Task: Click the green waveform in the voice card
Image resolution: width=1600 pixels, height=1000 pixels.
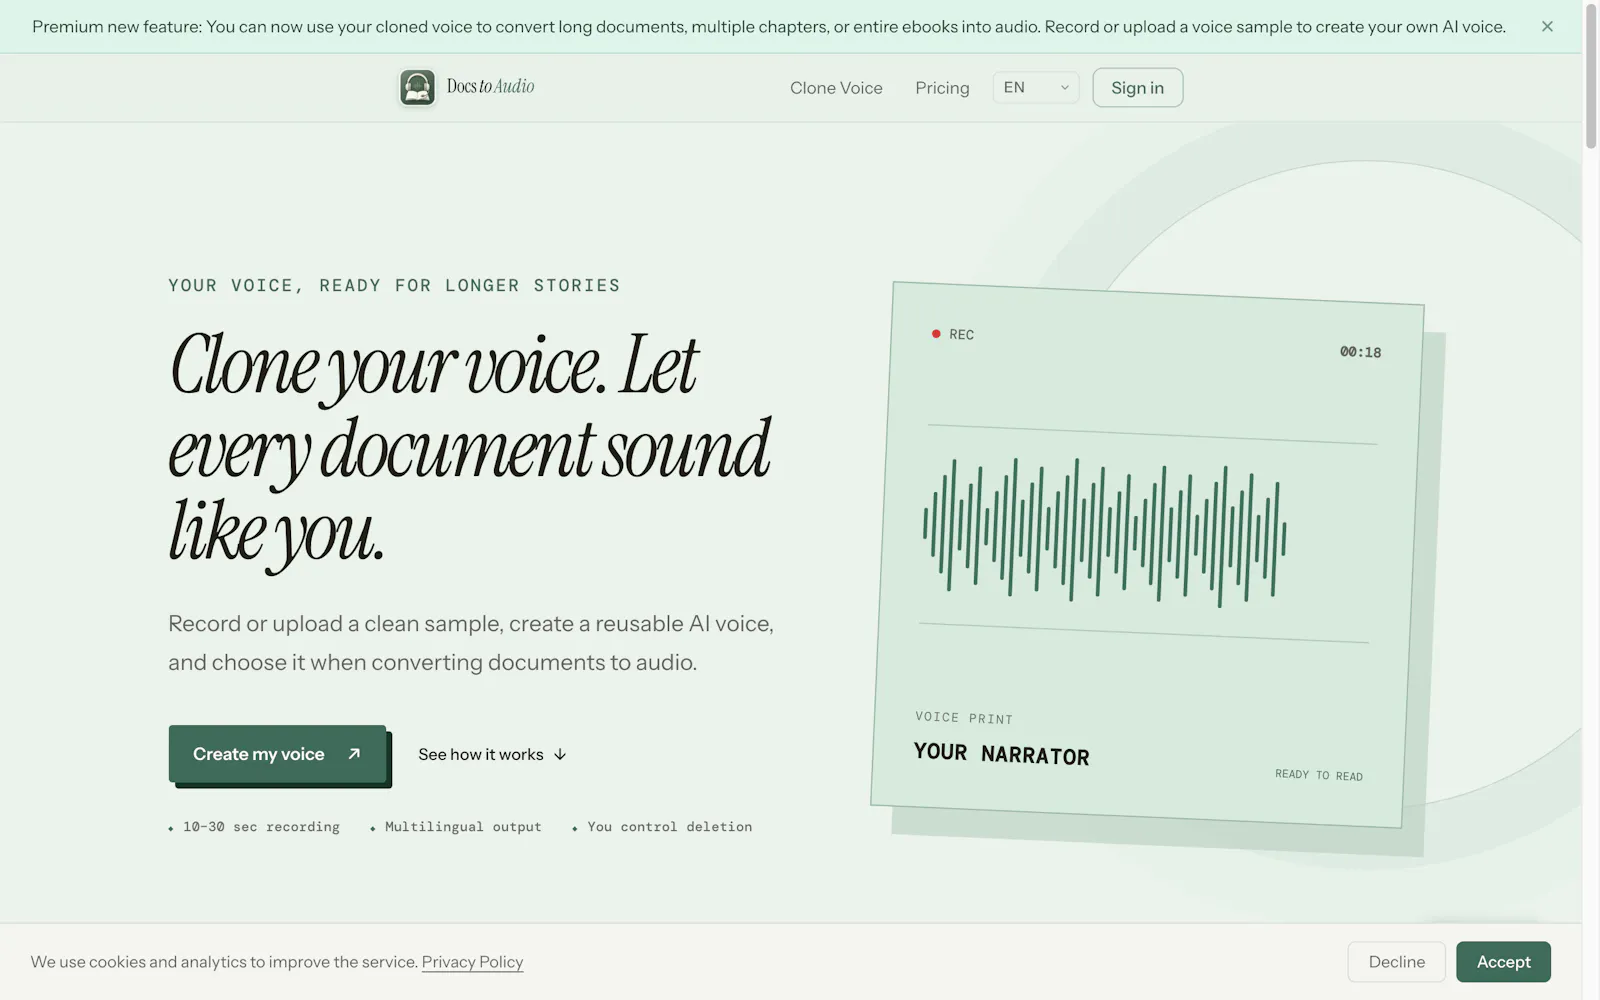Action: pyautogui.click(x=1104, y=532)
